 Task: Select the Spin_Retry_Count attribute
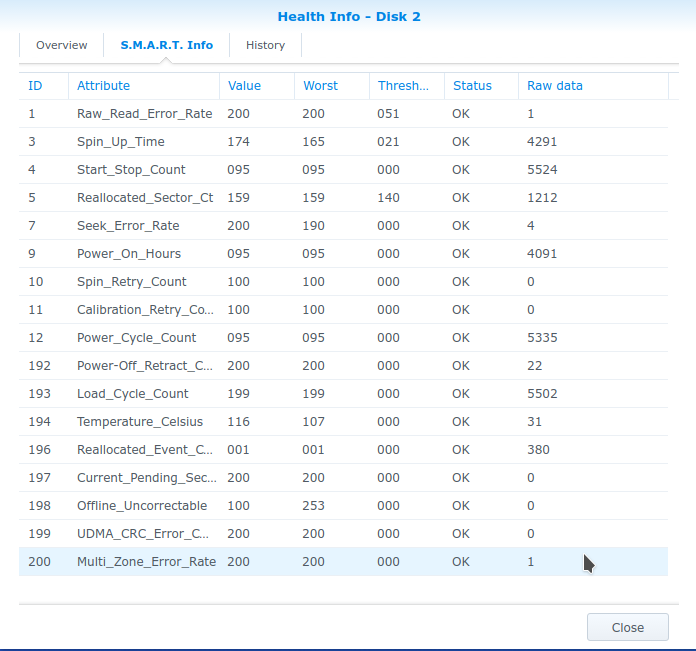coord(131,281)
